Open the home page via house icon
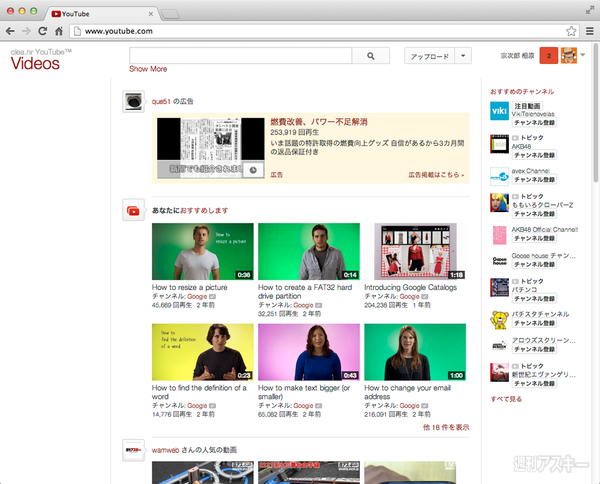Screen dimensions: 600x484 tap(59, 31)
